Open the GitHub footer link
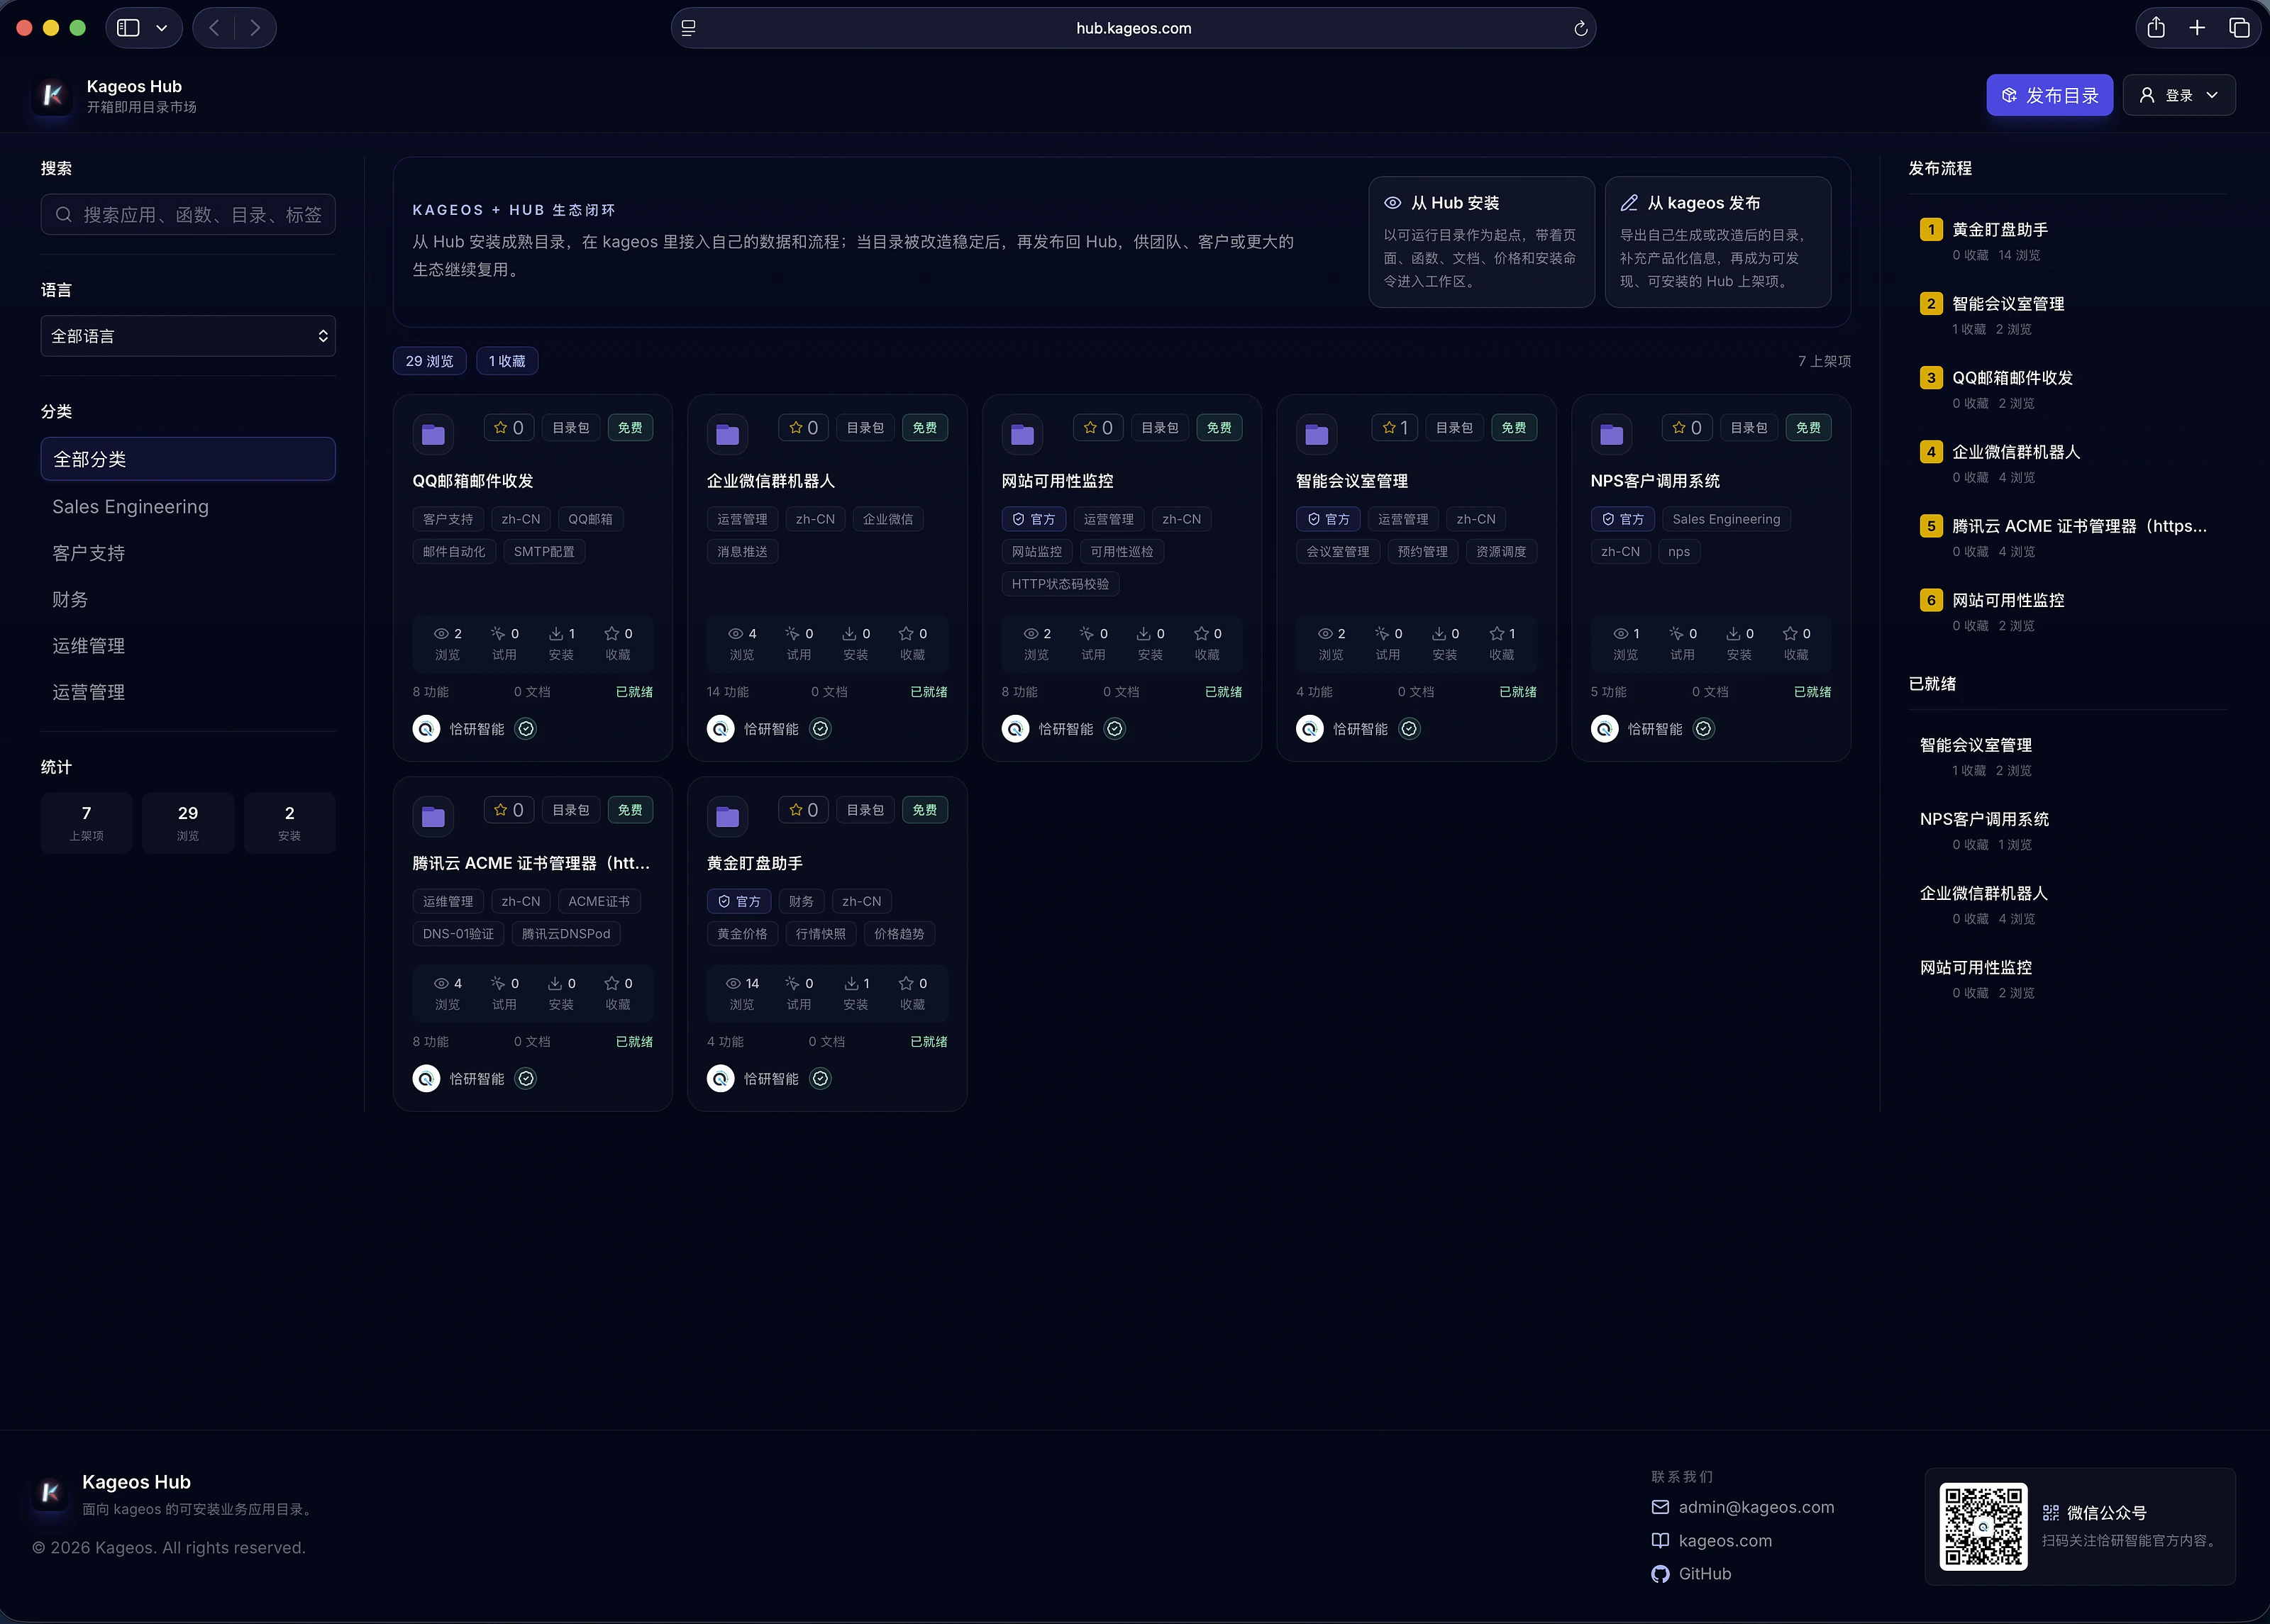This screenshot has width=2270, height=1624. pos(1705,1574)
